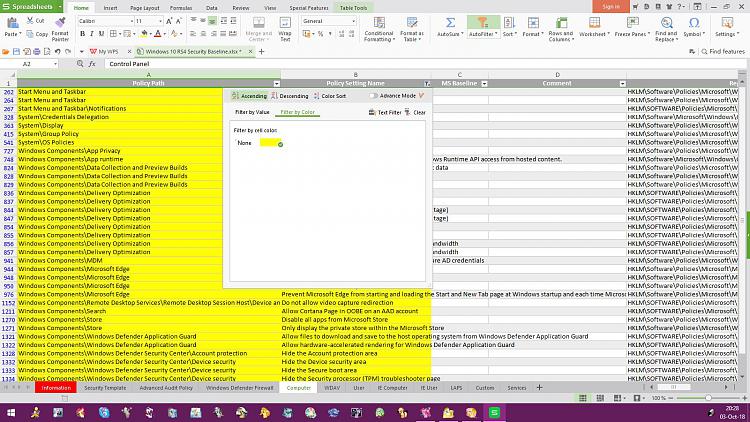Open the font name Calibri dropdown

[x=132, y=21]
